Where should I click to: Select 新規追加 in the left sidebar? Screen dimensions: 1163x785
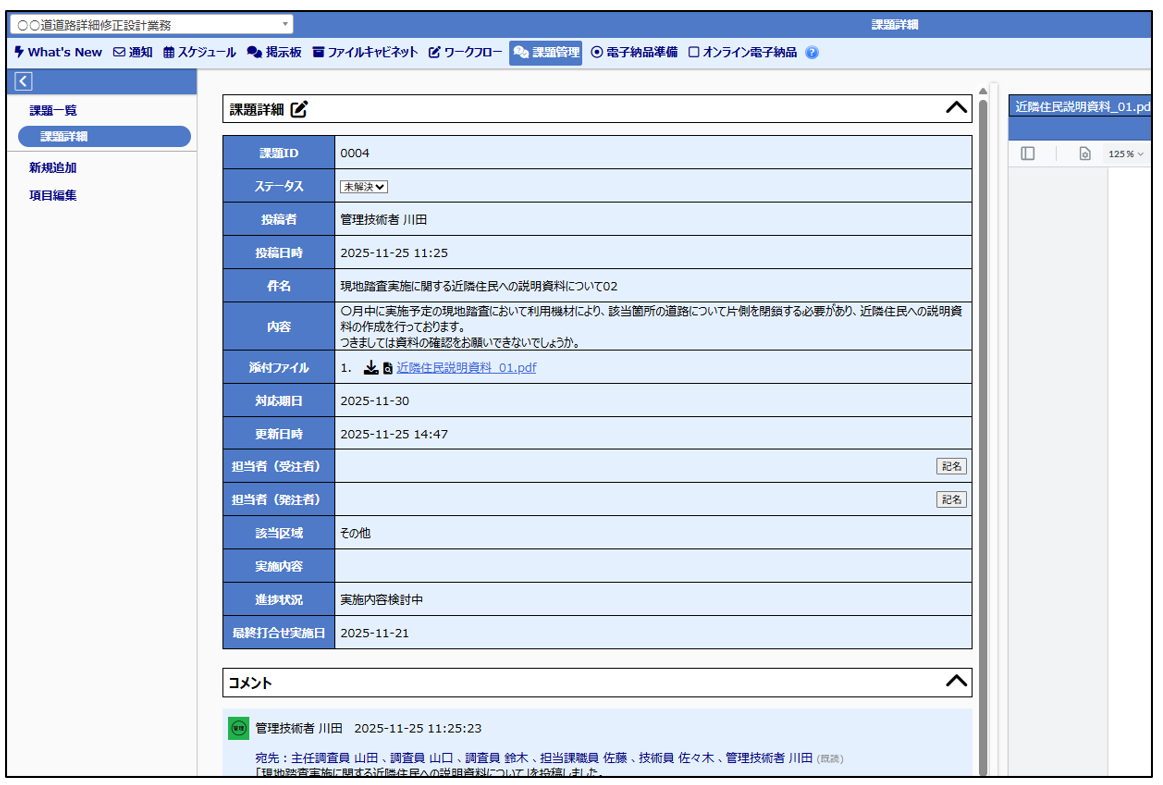[x=53, y=168]
